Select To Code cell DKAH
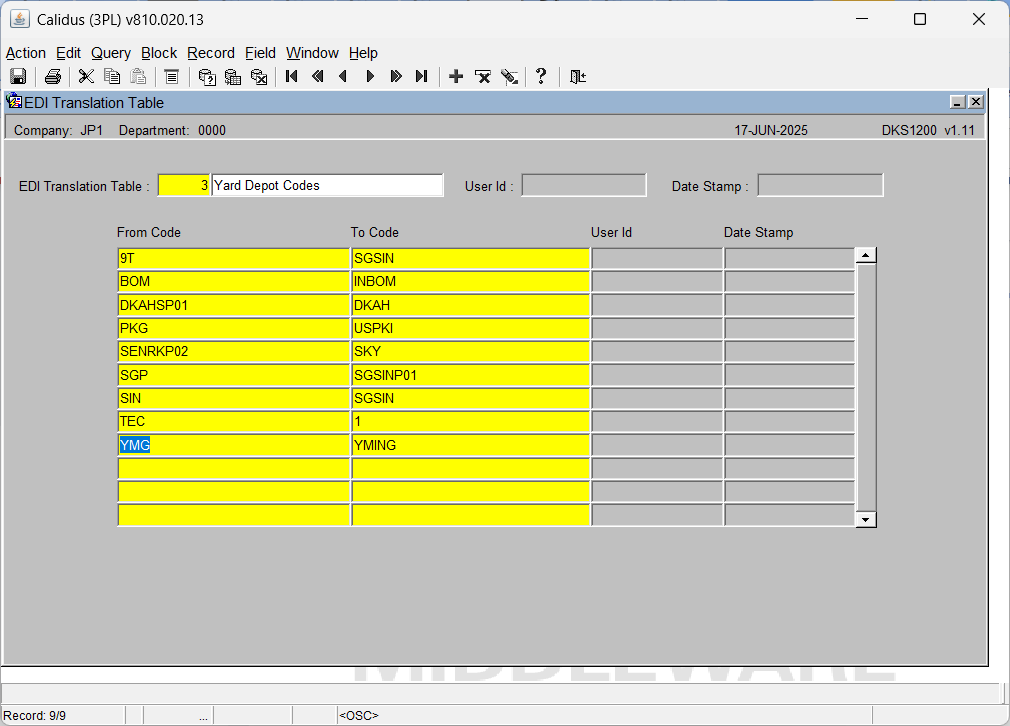This screenshot has width=1010, height=726. click(471, 305)
